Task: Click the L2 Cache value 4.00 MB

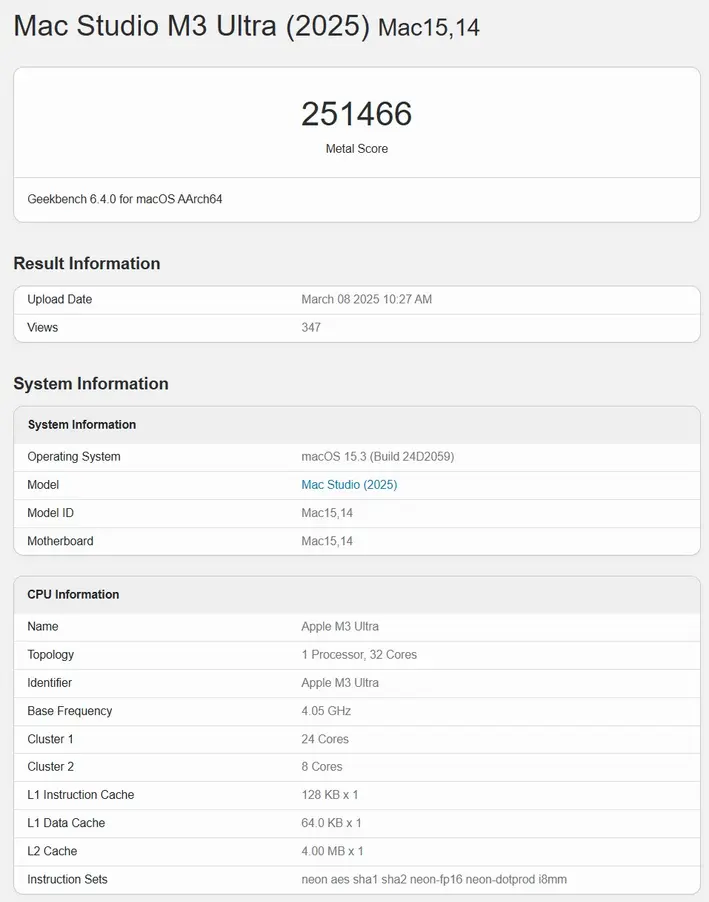Action: tap(331, 851)
